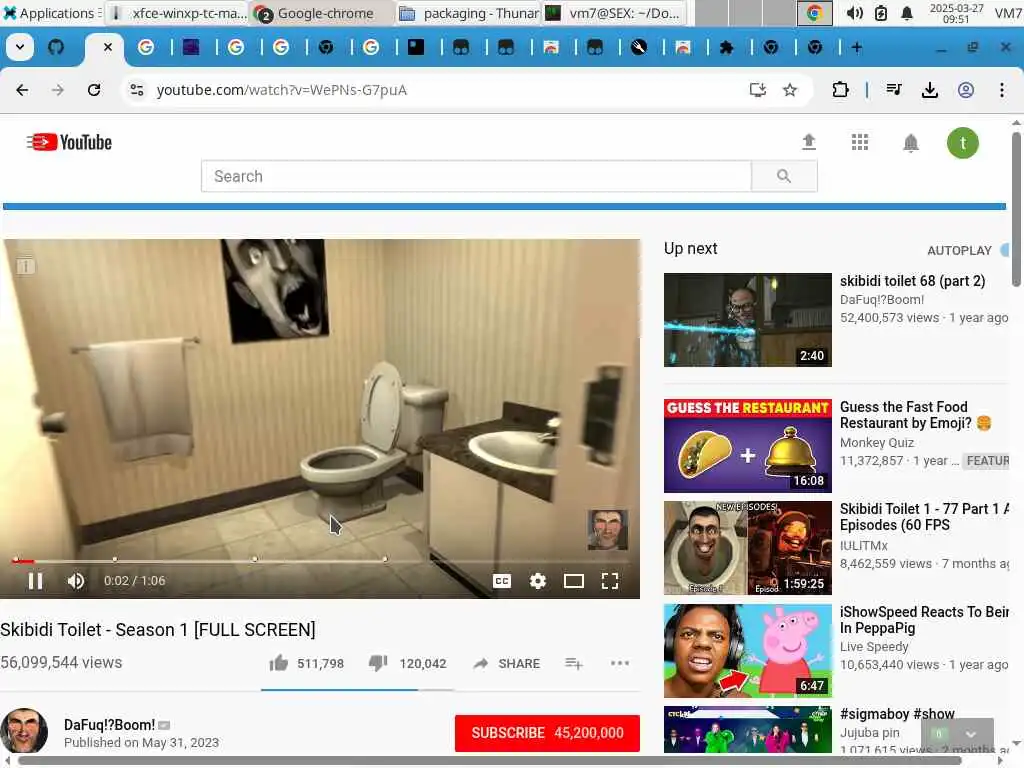Open Guess the Fast Food Restaurant title

click(915, 415)
